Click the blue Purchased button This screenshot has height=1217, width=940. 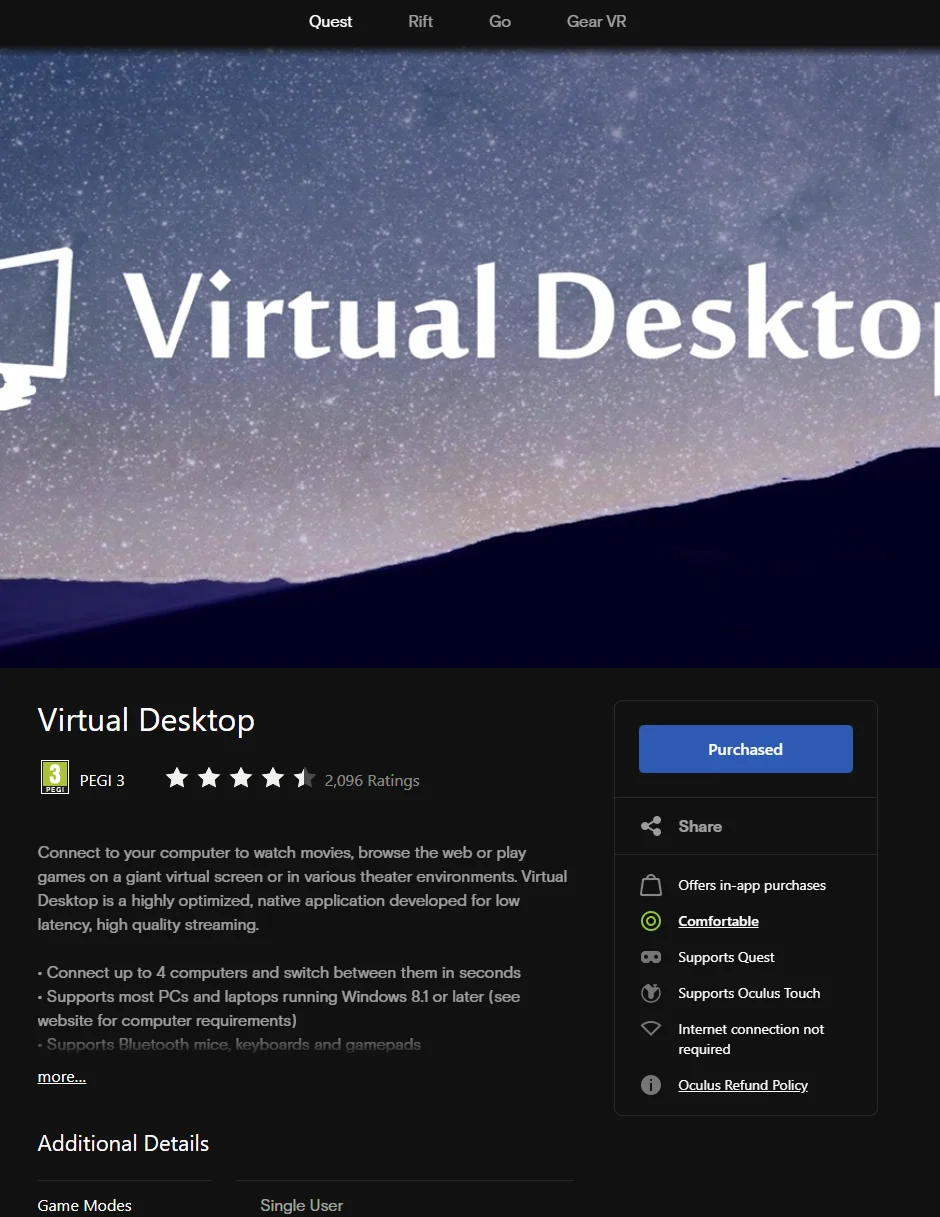tap(746, 749)
